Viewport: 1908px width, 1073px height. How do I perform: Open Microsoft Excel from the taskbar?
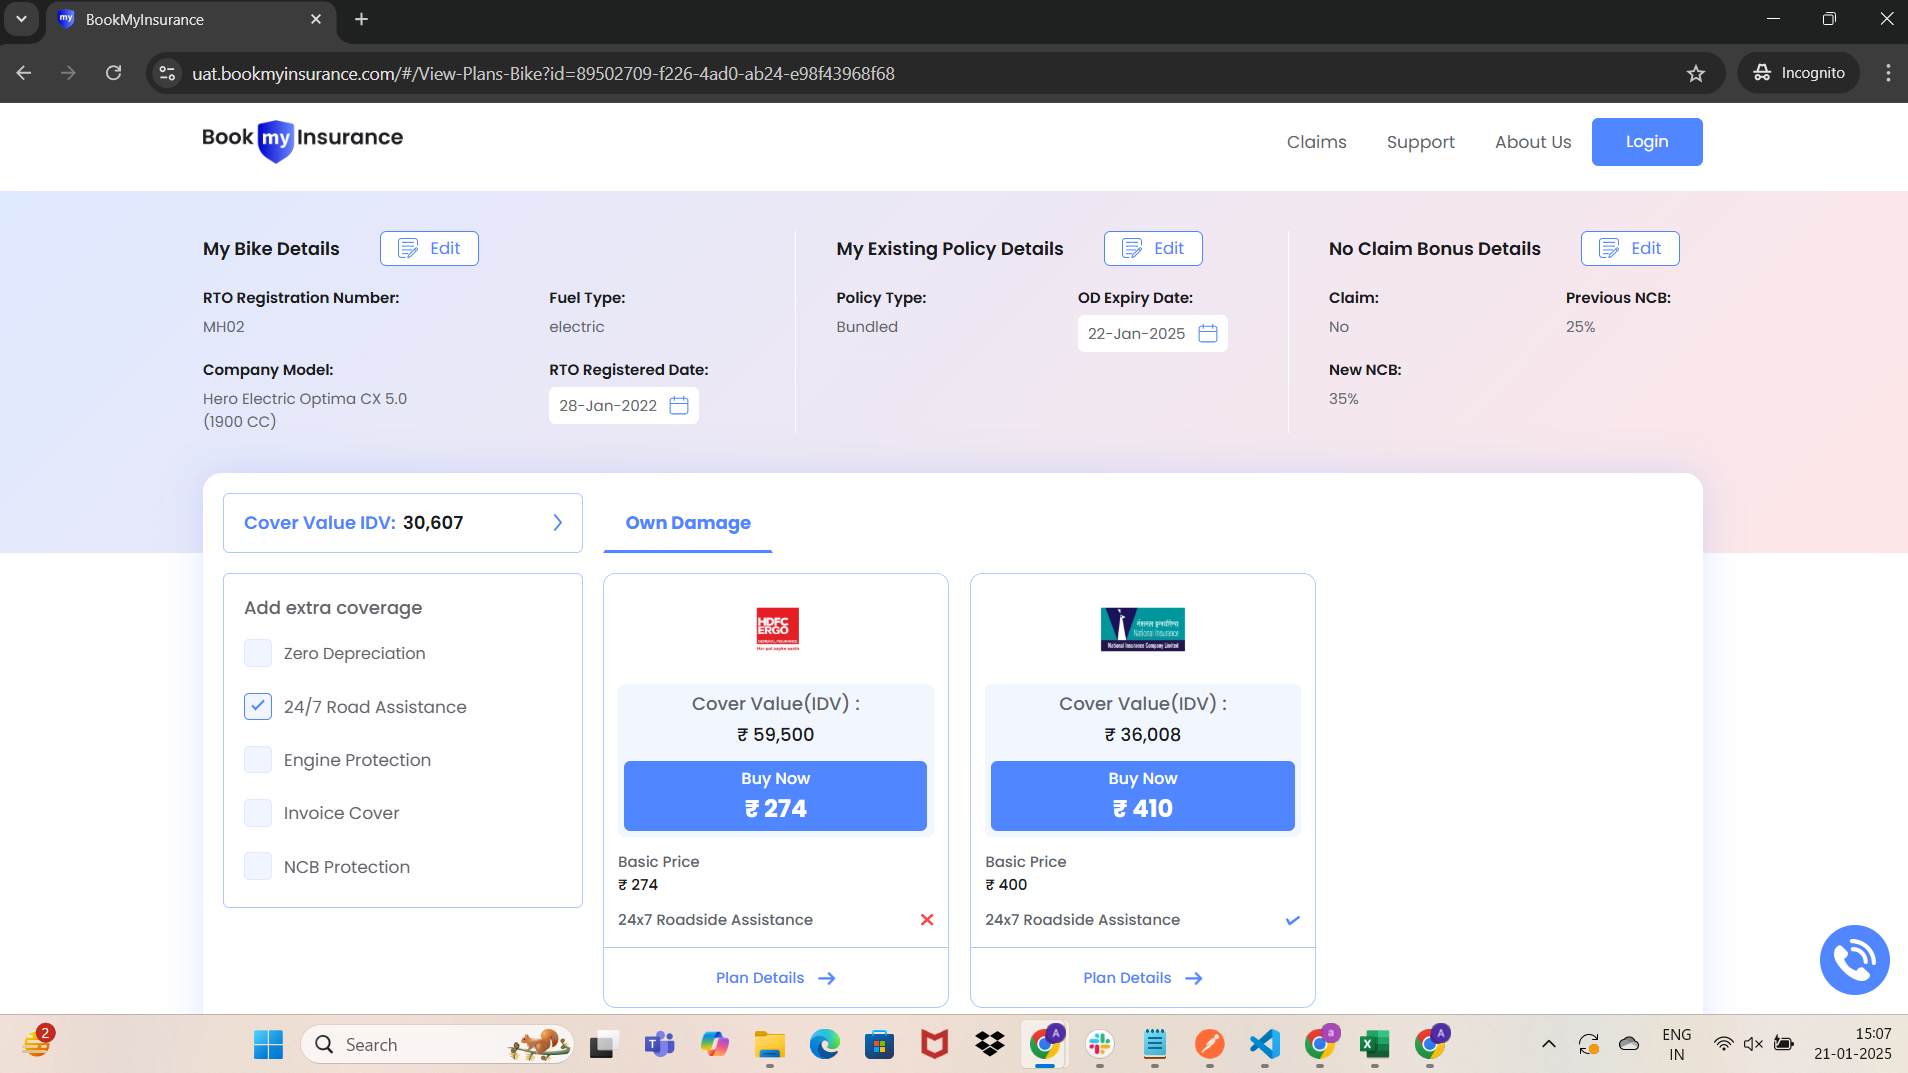coord(1374,1045)
